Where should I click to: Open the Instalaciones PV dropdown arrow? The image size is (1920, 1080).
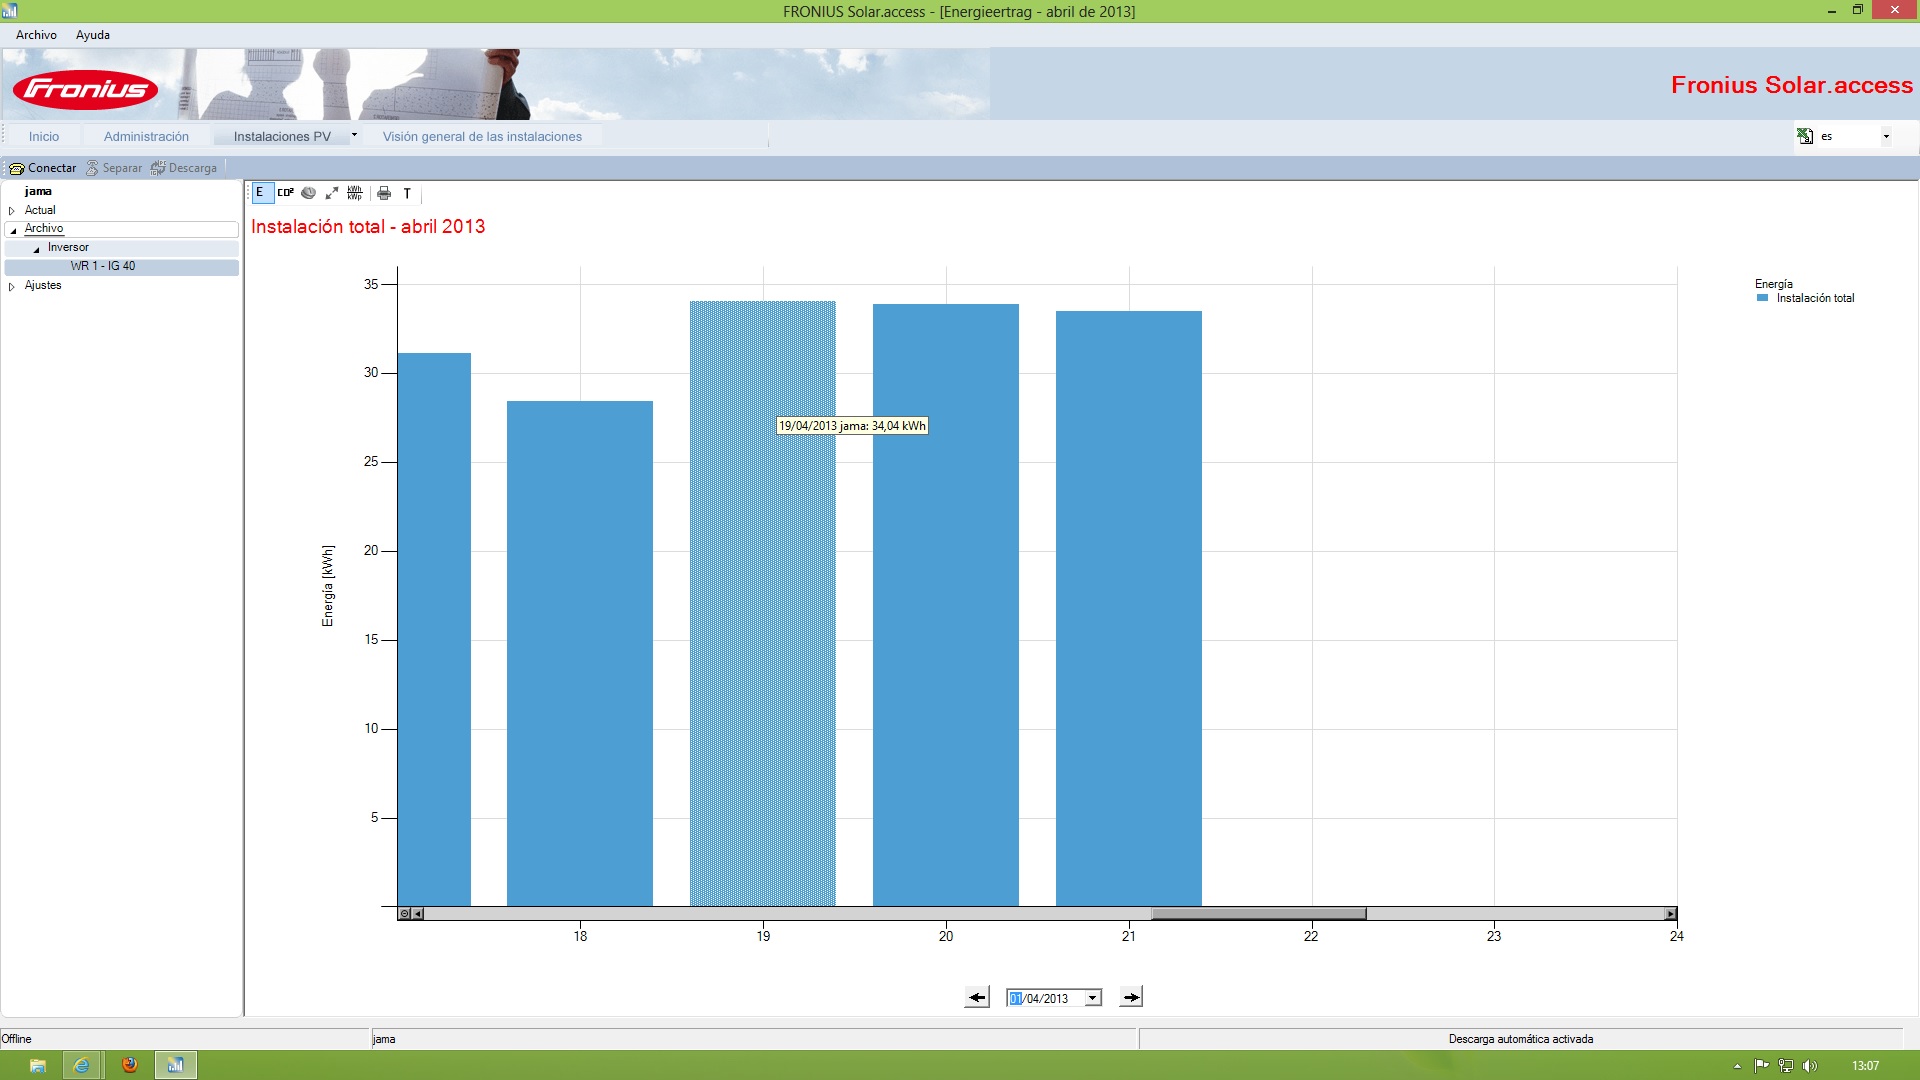(354, 135)
